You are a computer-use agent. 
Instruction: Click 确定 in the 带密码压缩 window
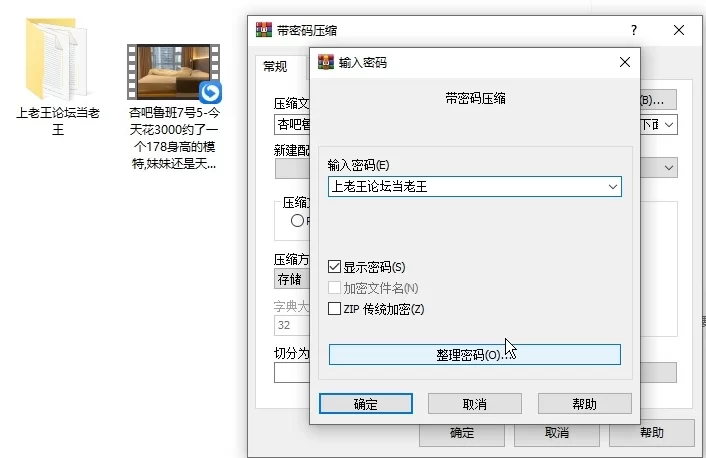pos(462,433)
